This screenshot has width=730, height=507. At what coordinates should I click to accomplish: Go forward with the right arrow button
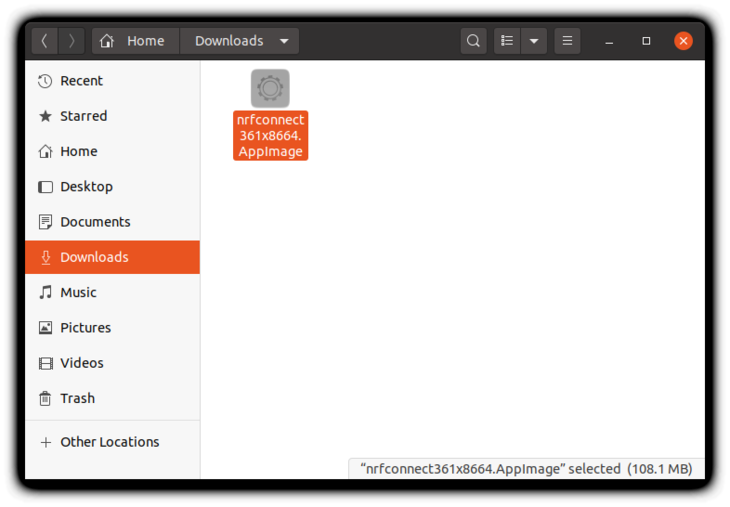click(71, 41)
